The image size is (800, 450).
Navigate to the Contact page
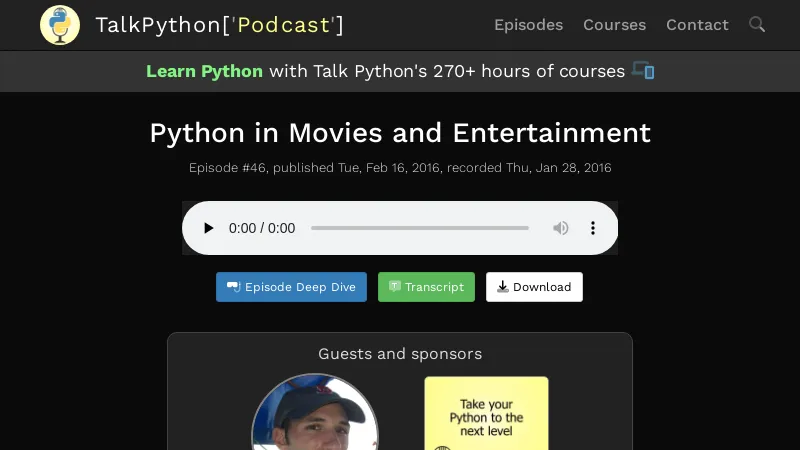pyautogui.click(x=697, y=25)
